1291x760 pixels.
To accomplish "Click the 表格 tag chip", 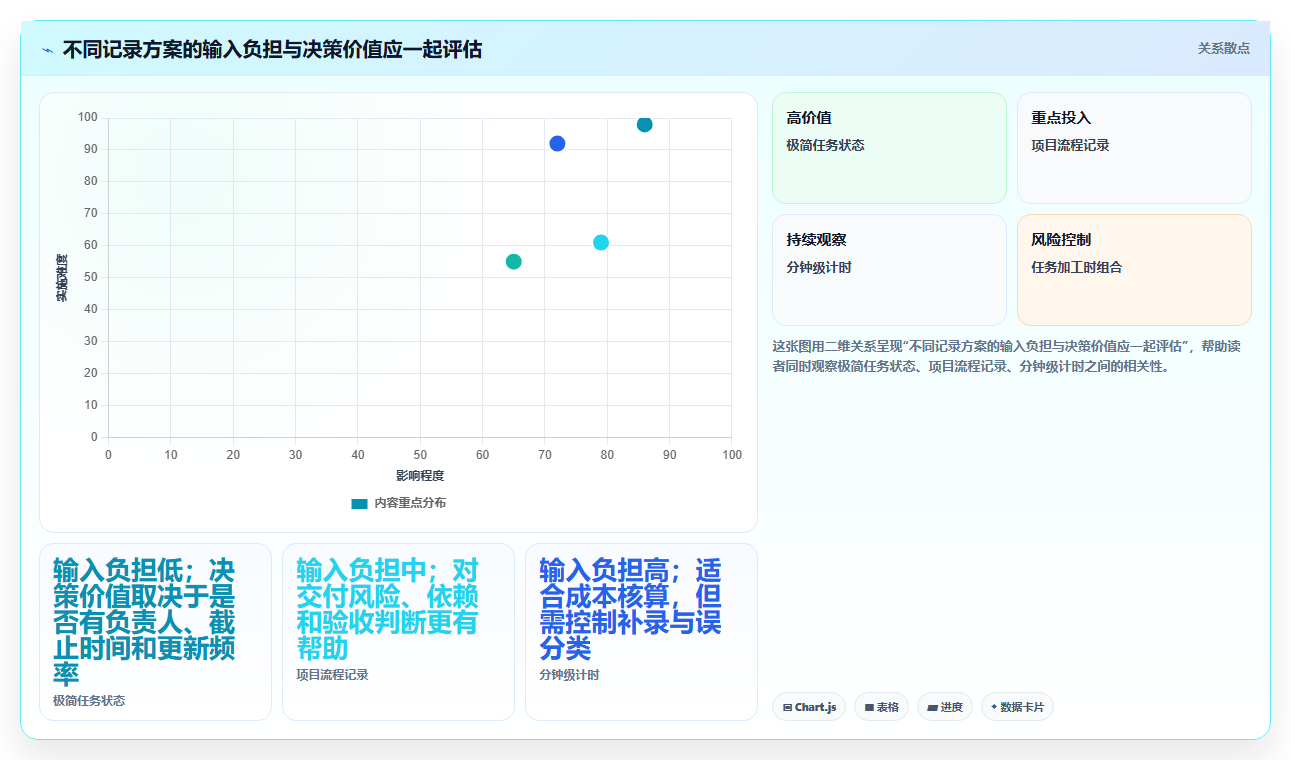I will pyautogui.click(x=881, y=707).
